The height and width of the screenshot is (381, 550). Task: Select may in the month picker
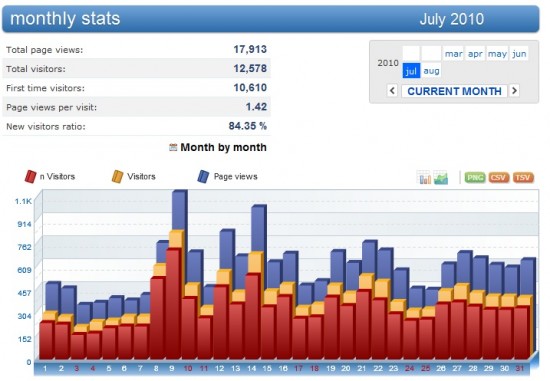coord(497,54)
